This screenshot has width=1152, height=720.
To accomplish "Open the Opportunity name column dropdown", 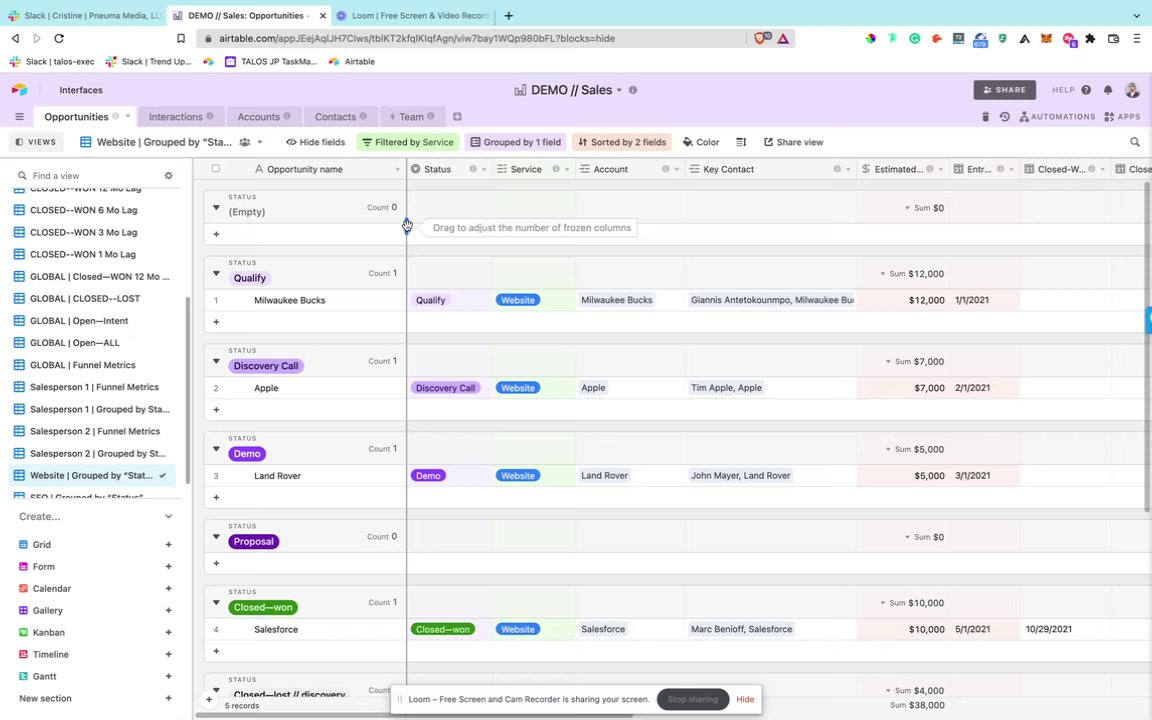I will [397, 169].
